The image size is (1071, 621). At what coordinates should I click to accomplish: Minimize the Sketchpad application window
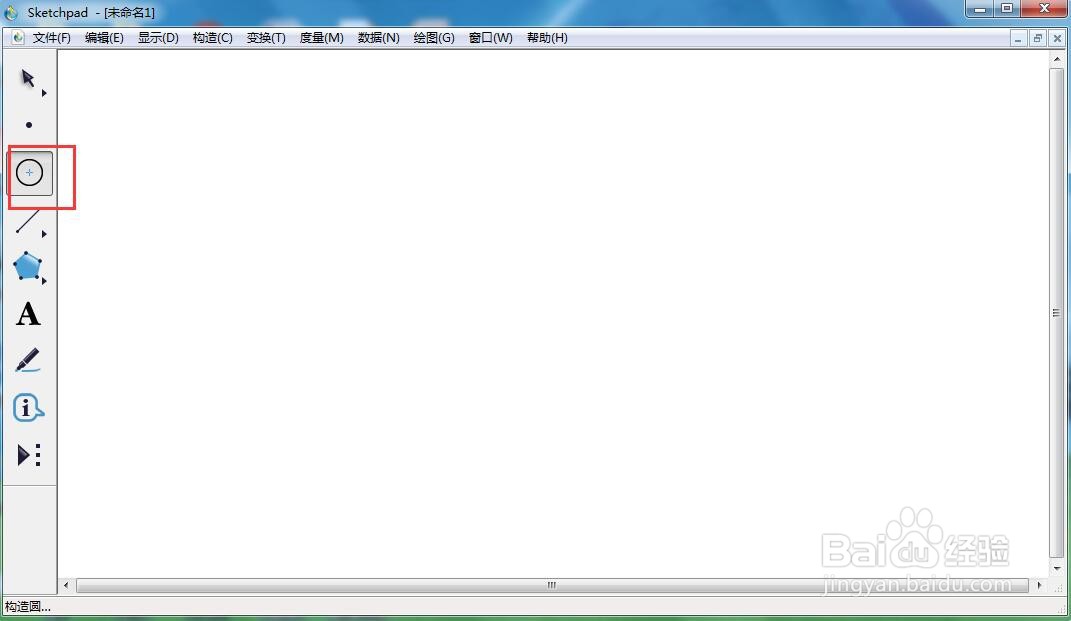(x=979, y=9)
